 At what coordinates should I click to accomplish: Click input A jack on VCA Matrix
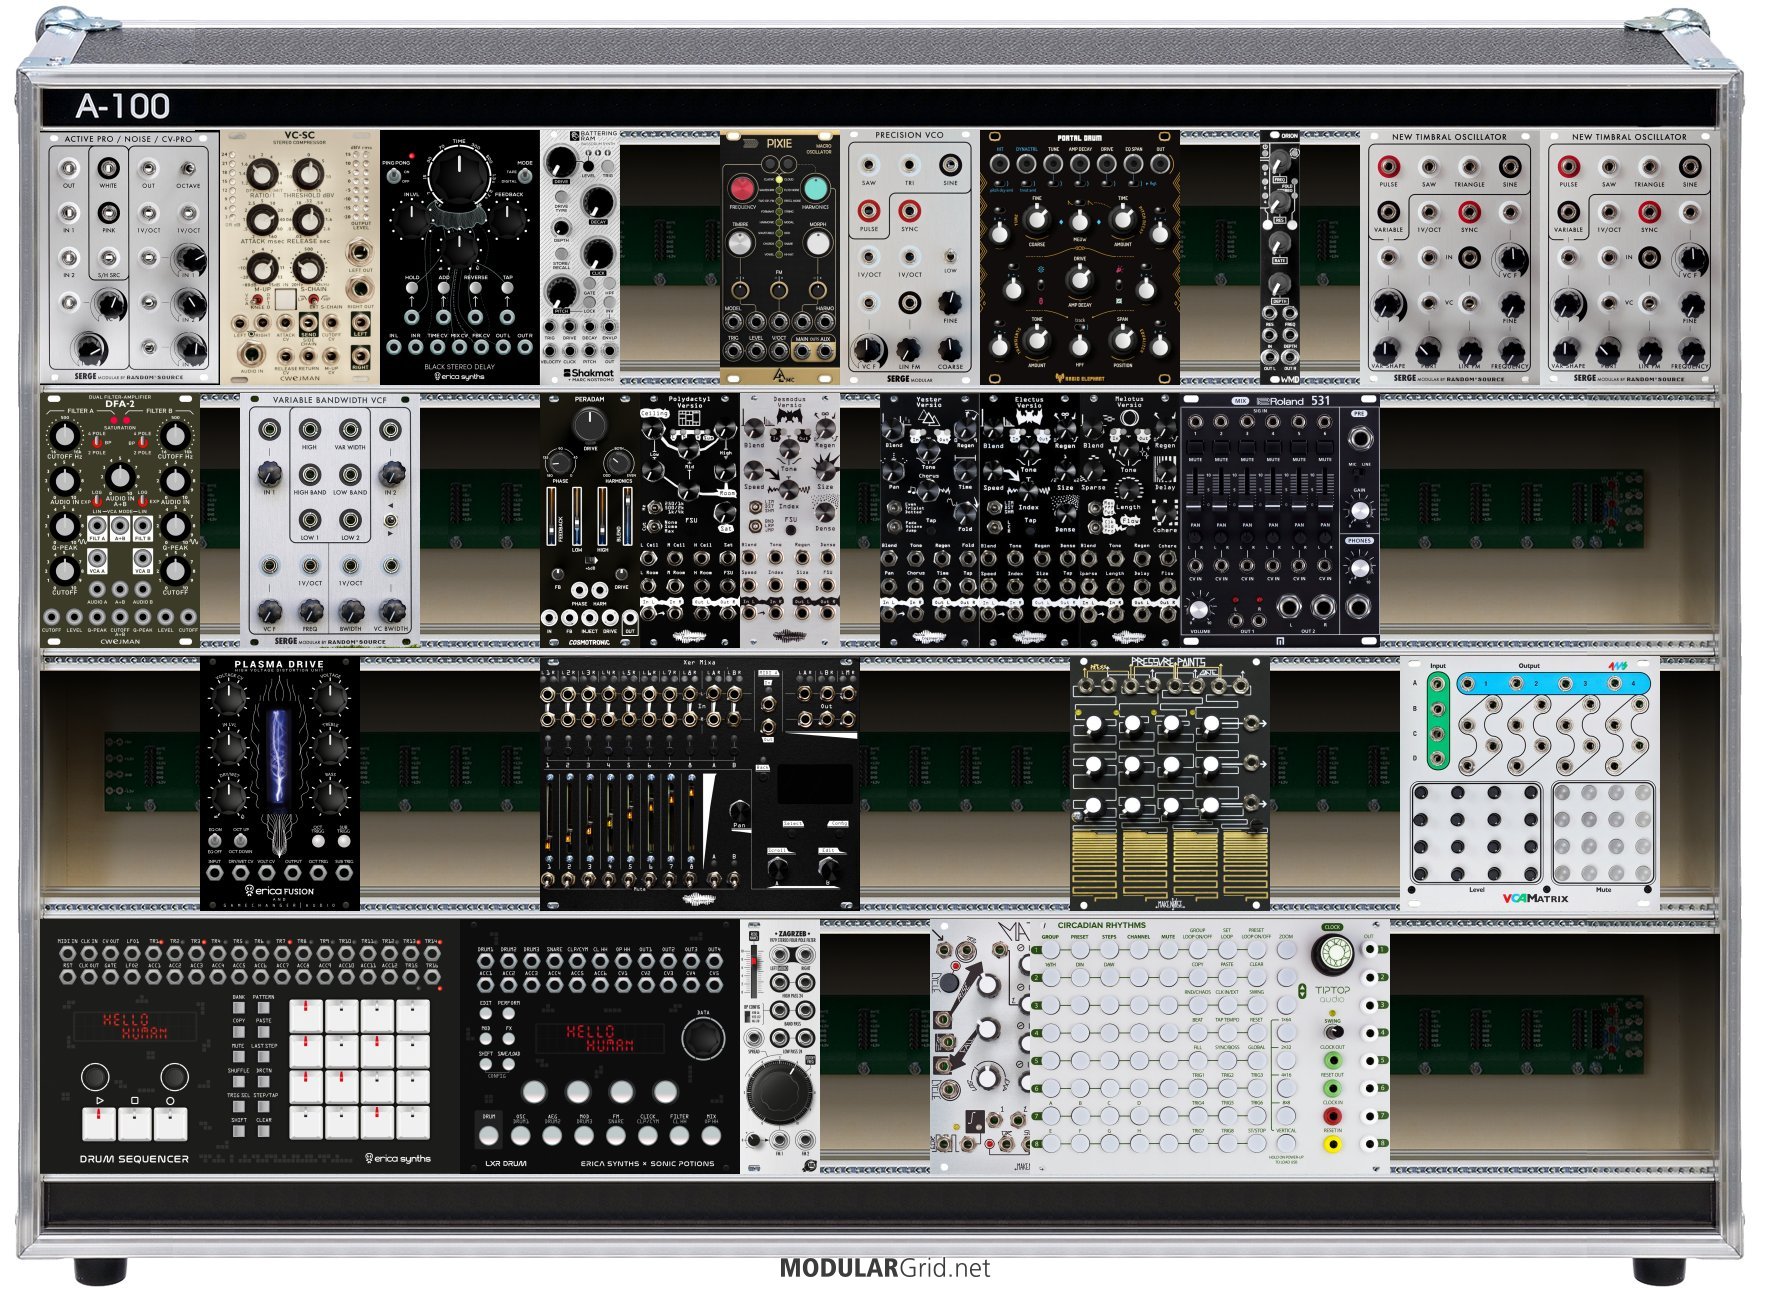point(1437,685)
